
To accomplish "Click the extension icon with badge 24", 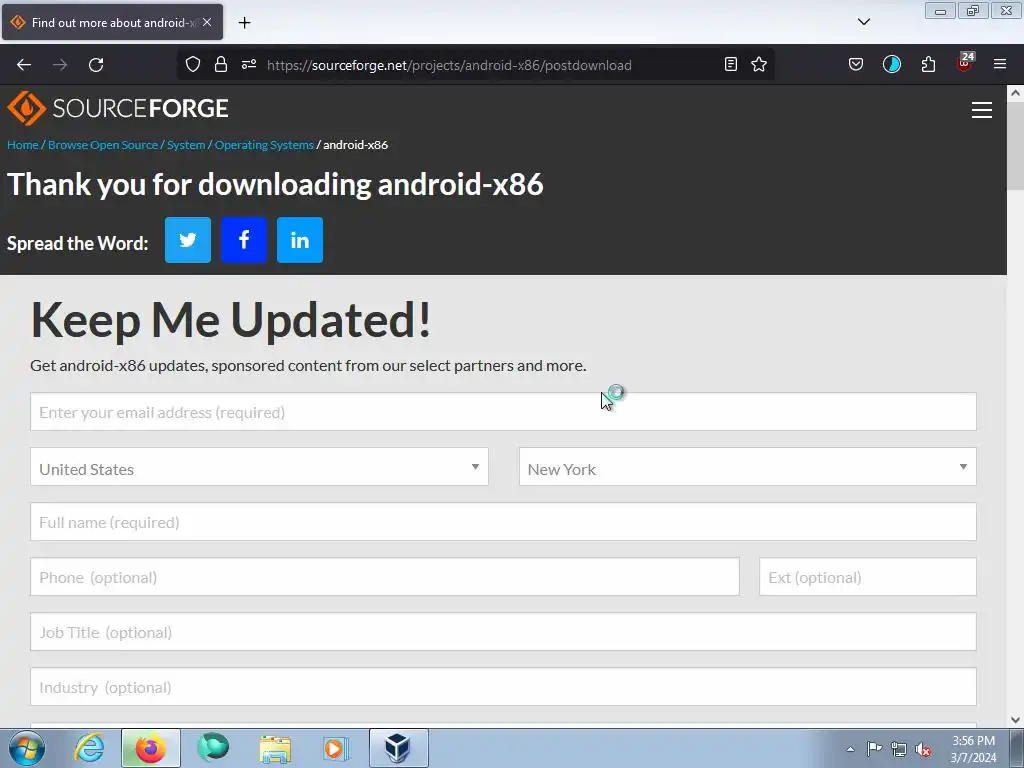I will click(964, 63).
